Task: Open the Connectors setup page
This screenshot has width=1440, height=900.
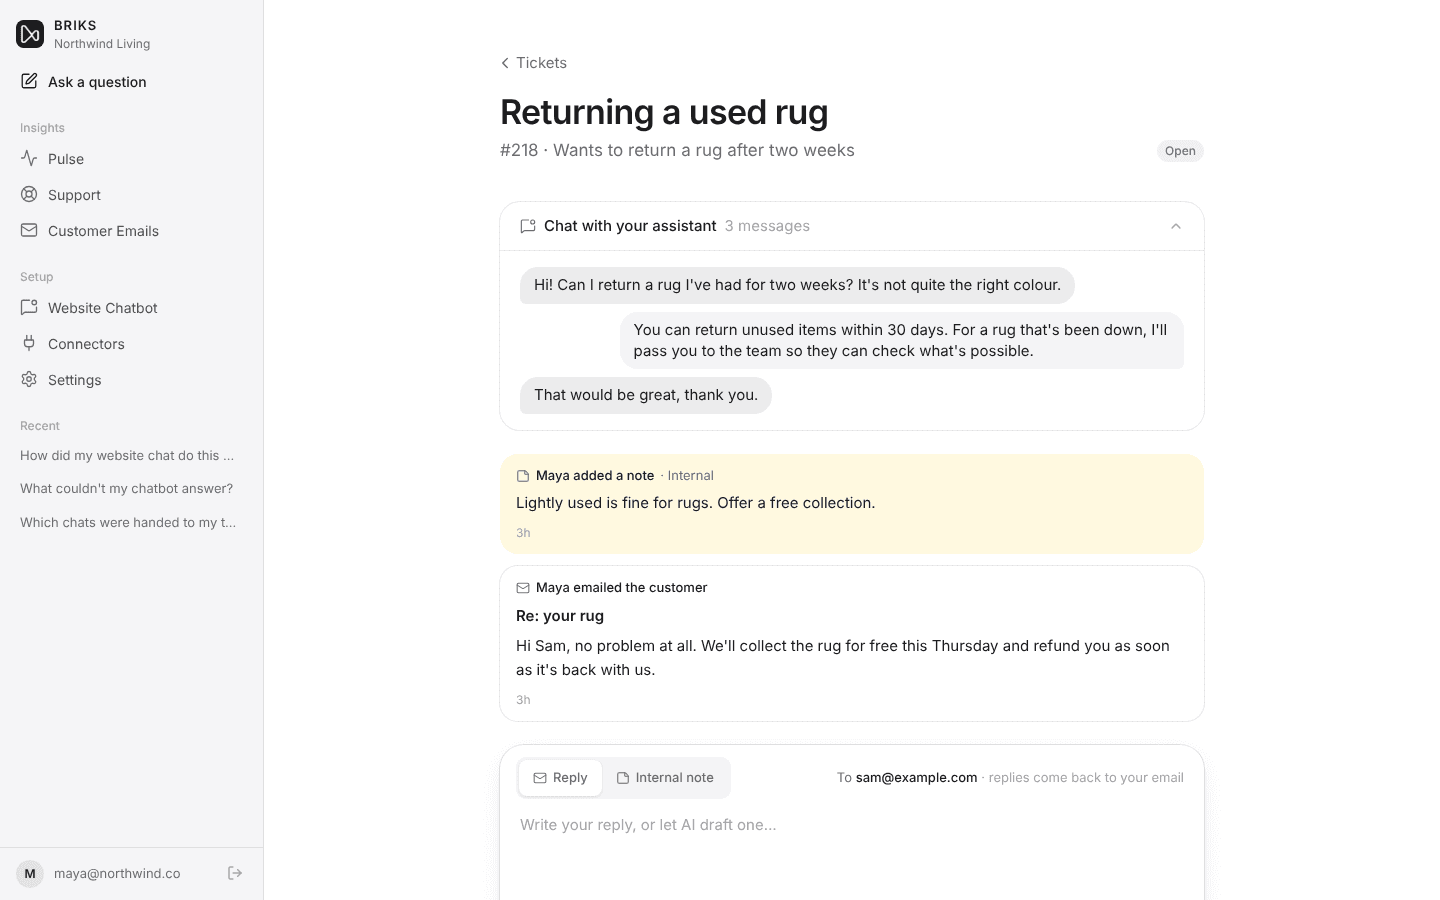Action: 132,343
